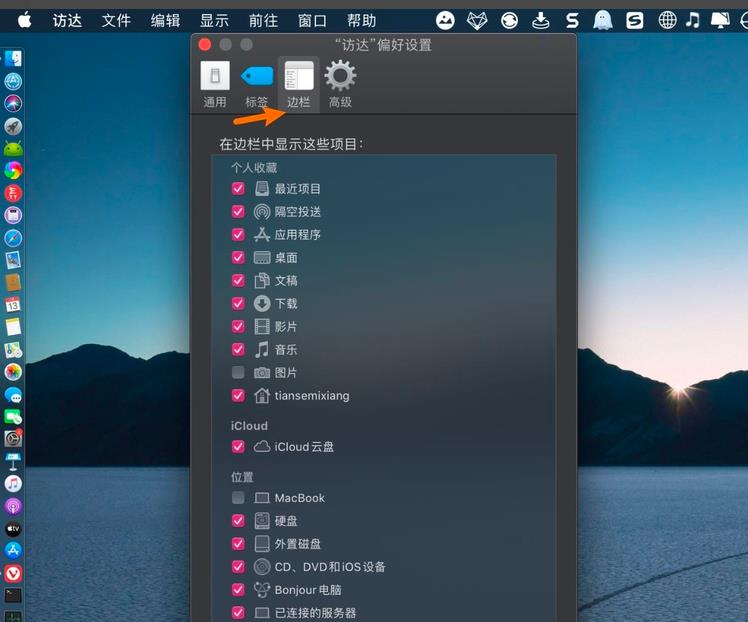Open Launchpad rocket icon in Dock
Image resolution: width=748 pixels, height=622 pixels.
point(13,126)
